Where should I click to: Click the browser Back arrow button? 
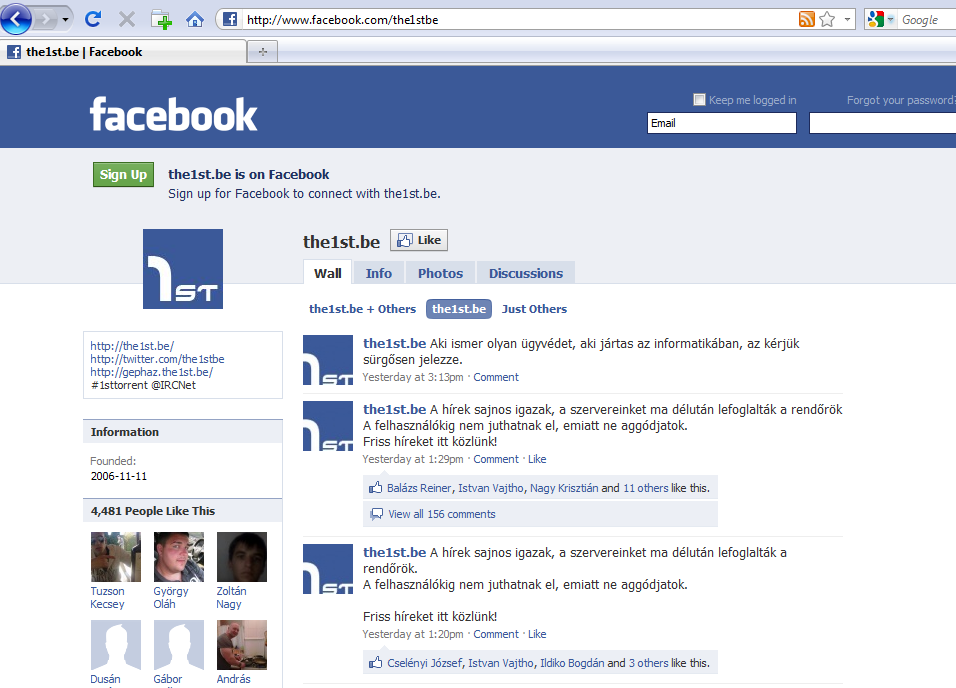16,19
